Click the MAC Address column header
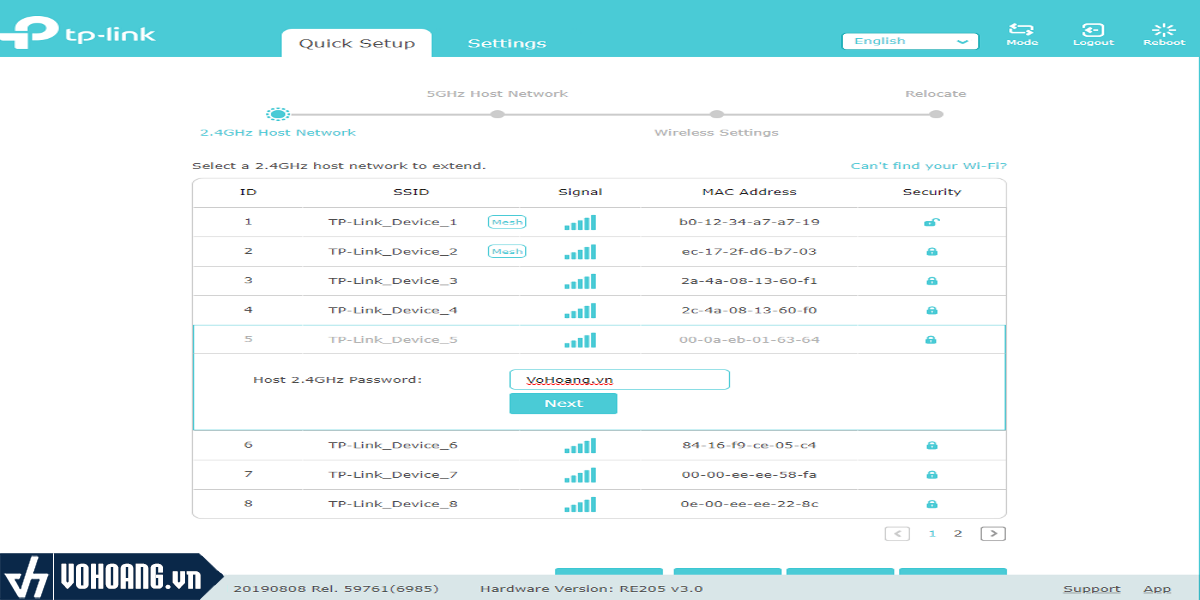 749,192
